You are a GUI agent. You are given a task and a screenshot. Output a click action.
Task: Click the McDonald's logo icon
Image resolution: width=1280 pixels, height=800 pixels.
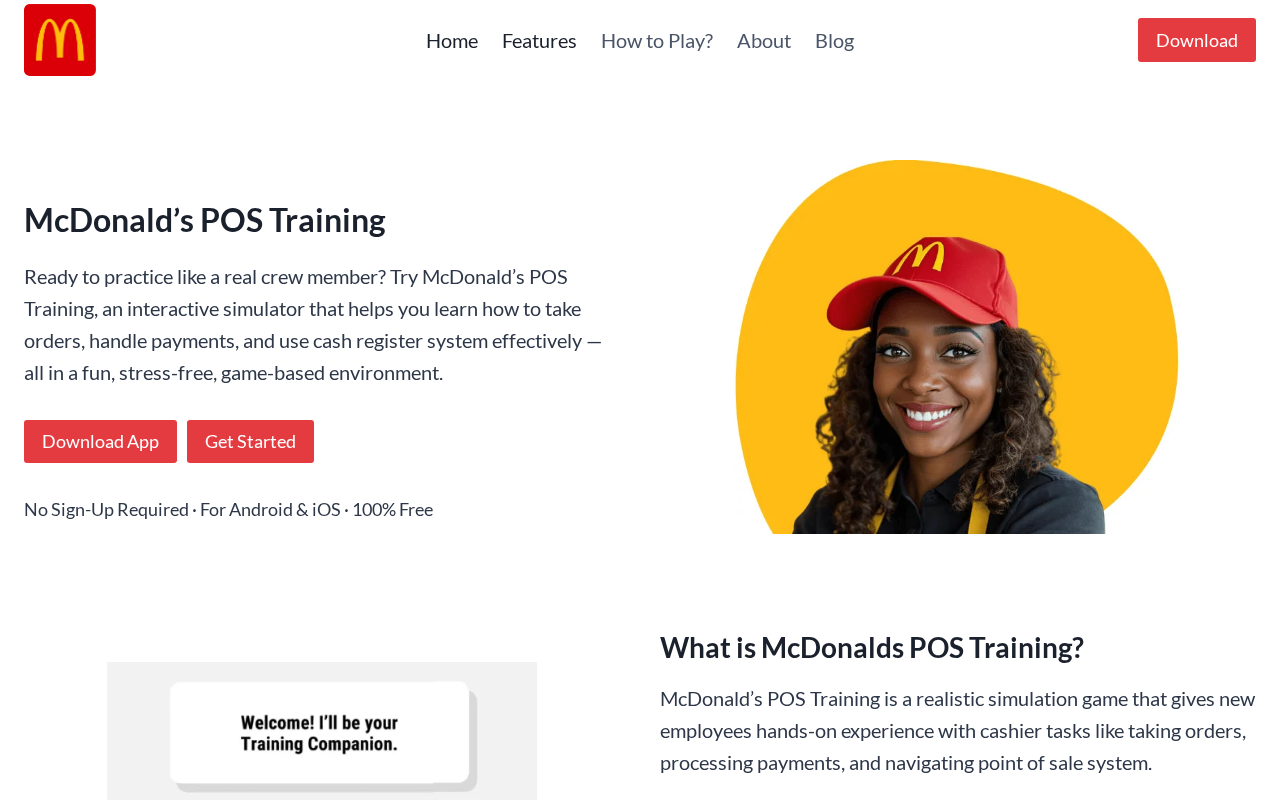(60, 40)
